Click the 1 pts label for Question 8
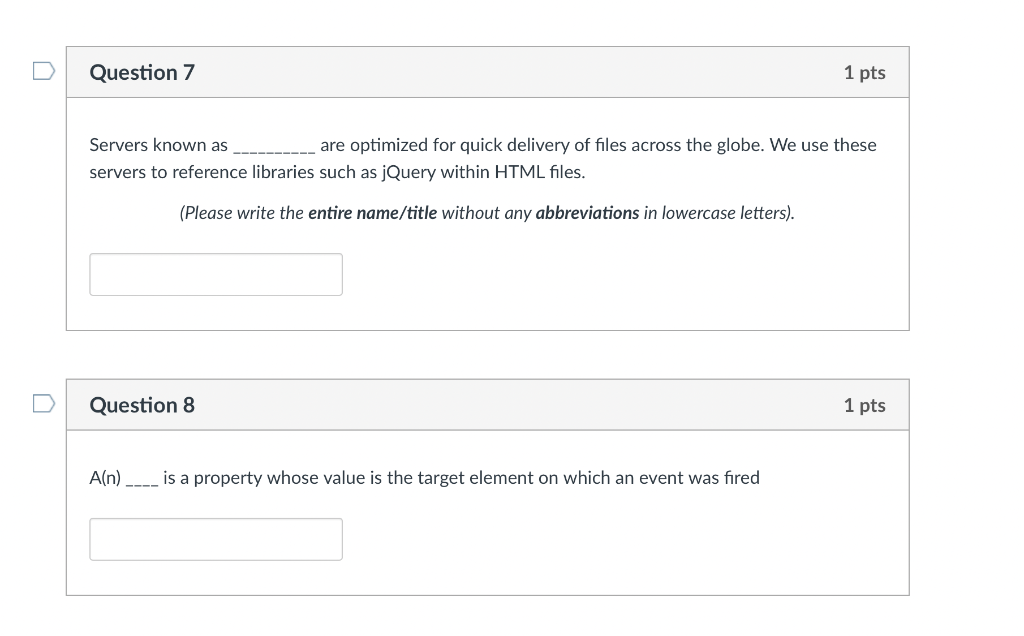Screen dimensions: 1024x636 coord(864,405)
